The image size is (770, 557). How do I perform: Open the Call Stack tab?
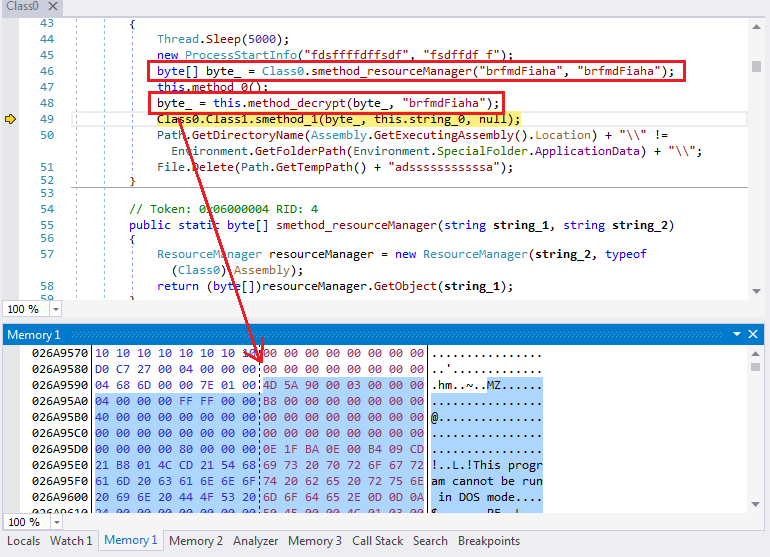pyautogui.click(x=378, y=541)
